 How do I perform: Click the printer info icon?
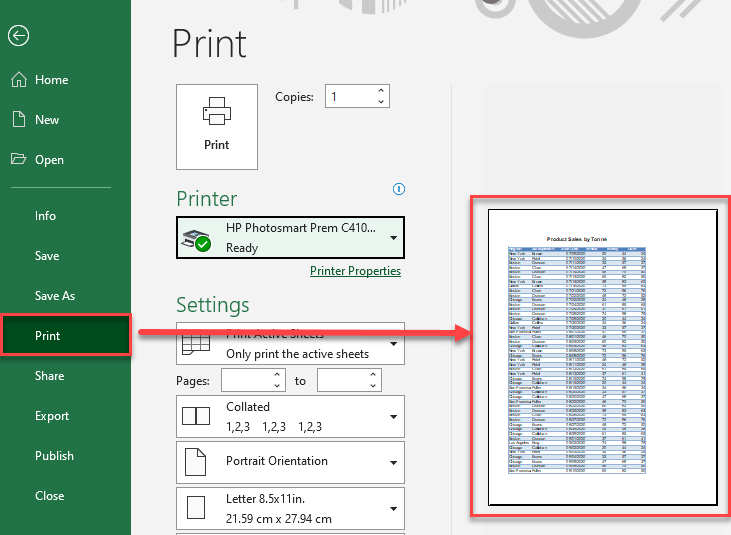pos(399,189)
